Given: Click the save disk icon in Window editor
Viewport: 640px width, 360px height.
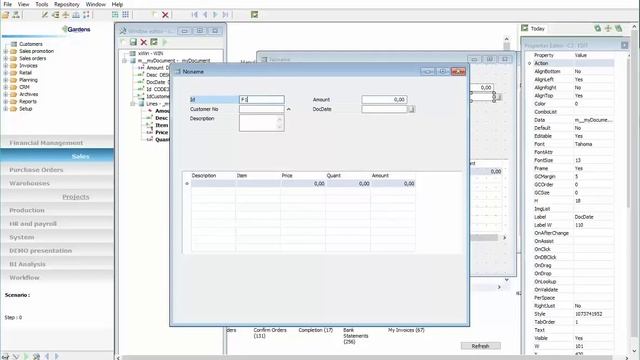Looking at the screenshot, I should click(133, 42).
